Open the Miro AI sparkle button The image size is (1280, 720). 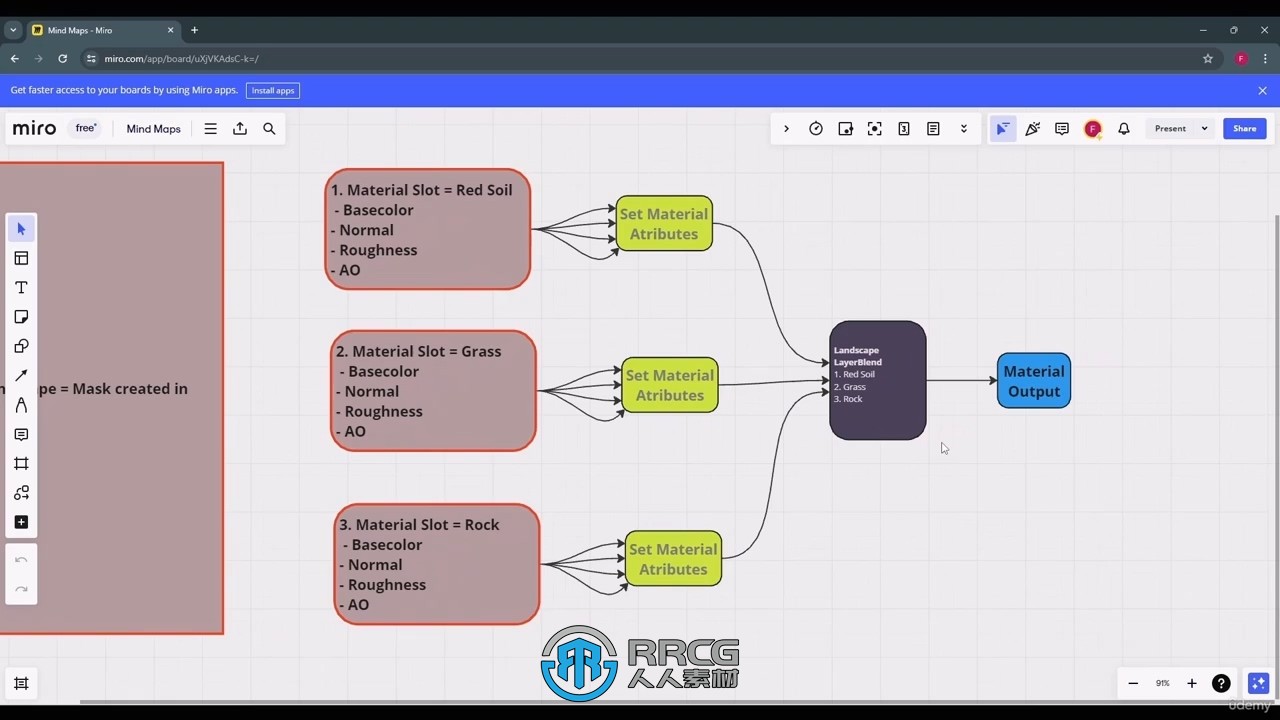(1259, 683)
